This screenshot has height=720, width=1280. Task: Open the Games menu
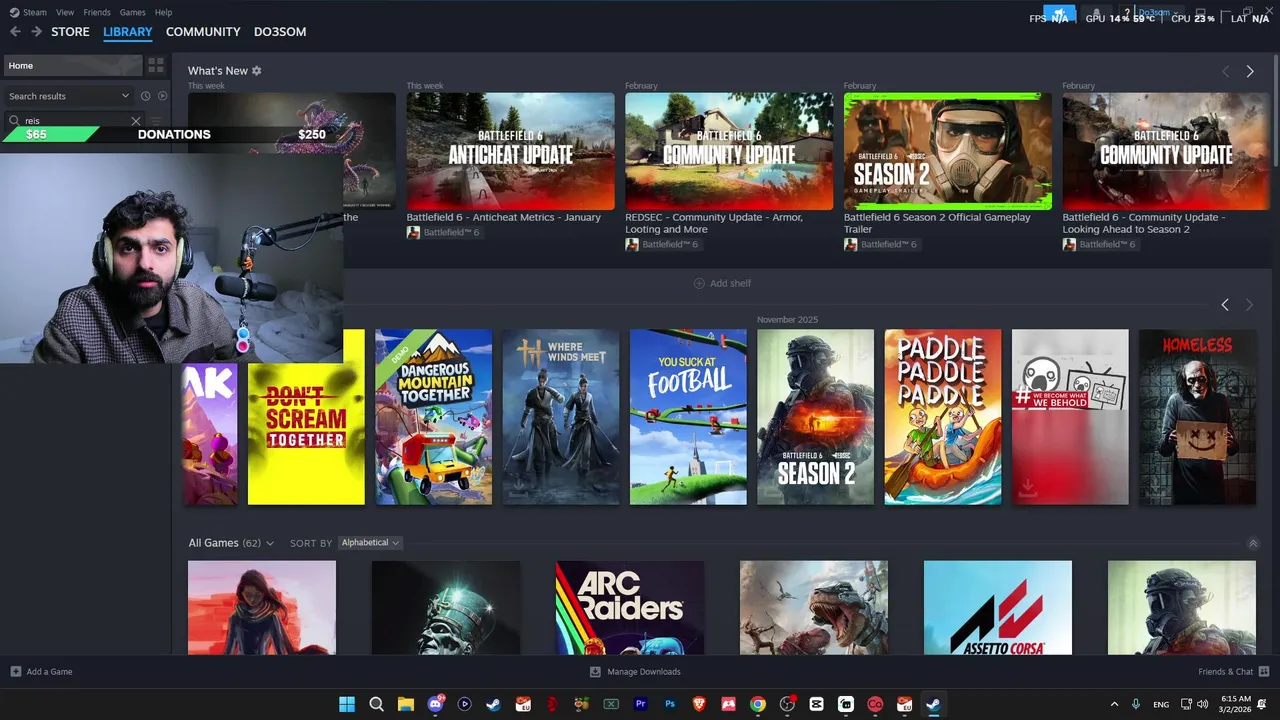[x=132, y=12]
